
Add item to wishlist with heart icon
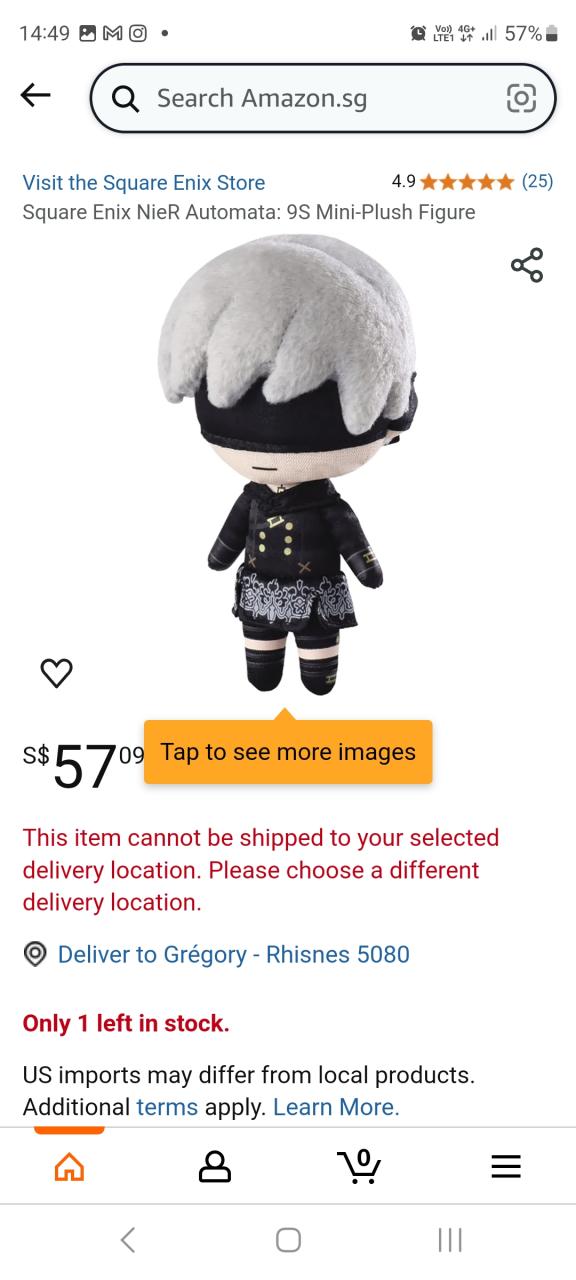tap(56, 673)
